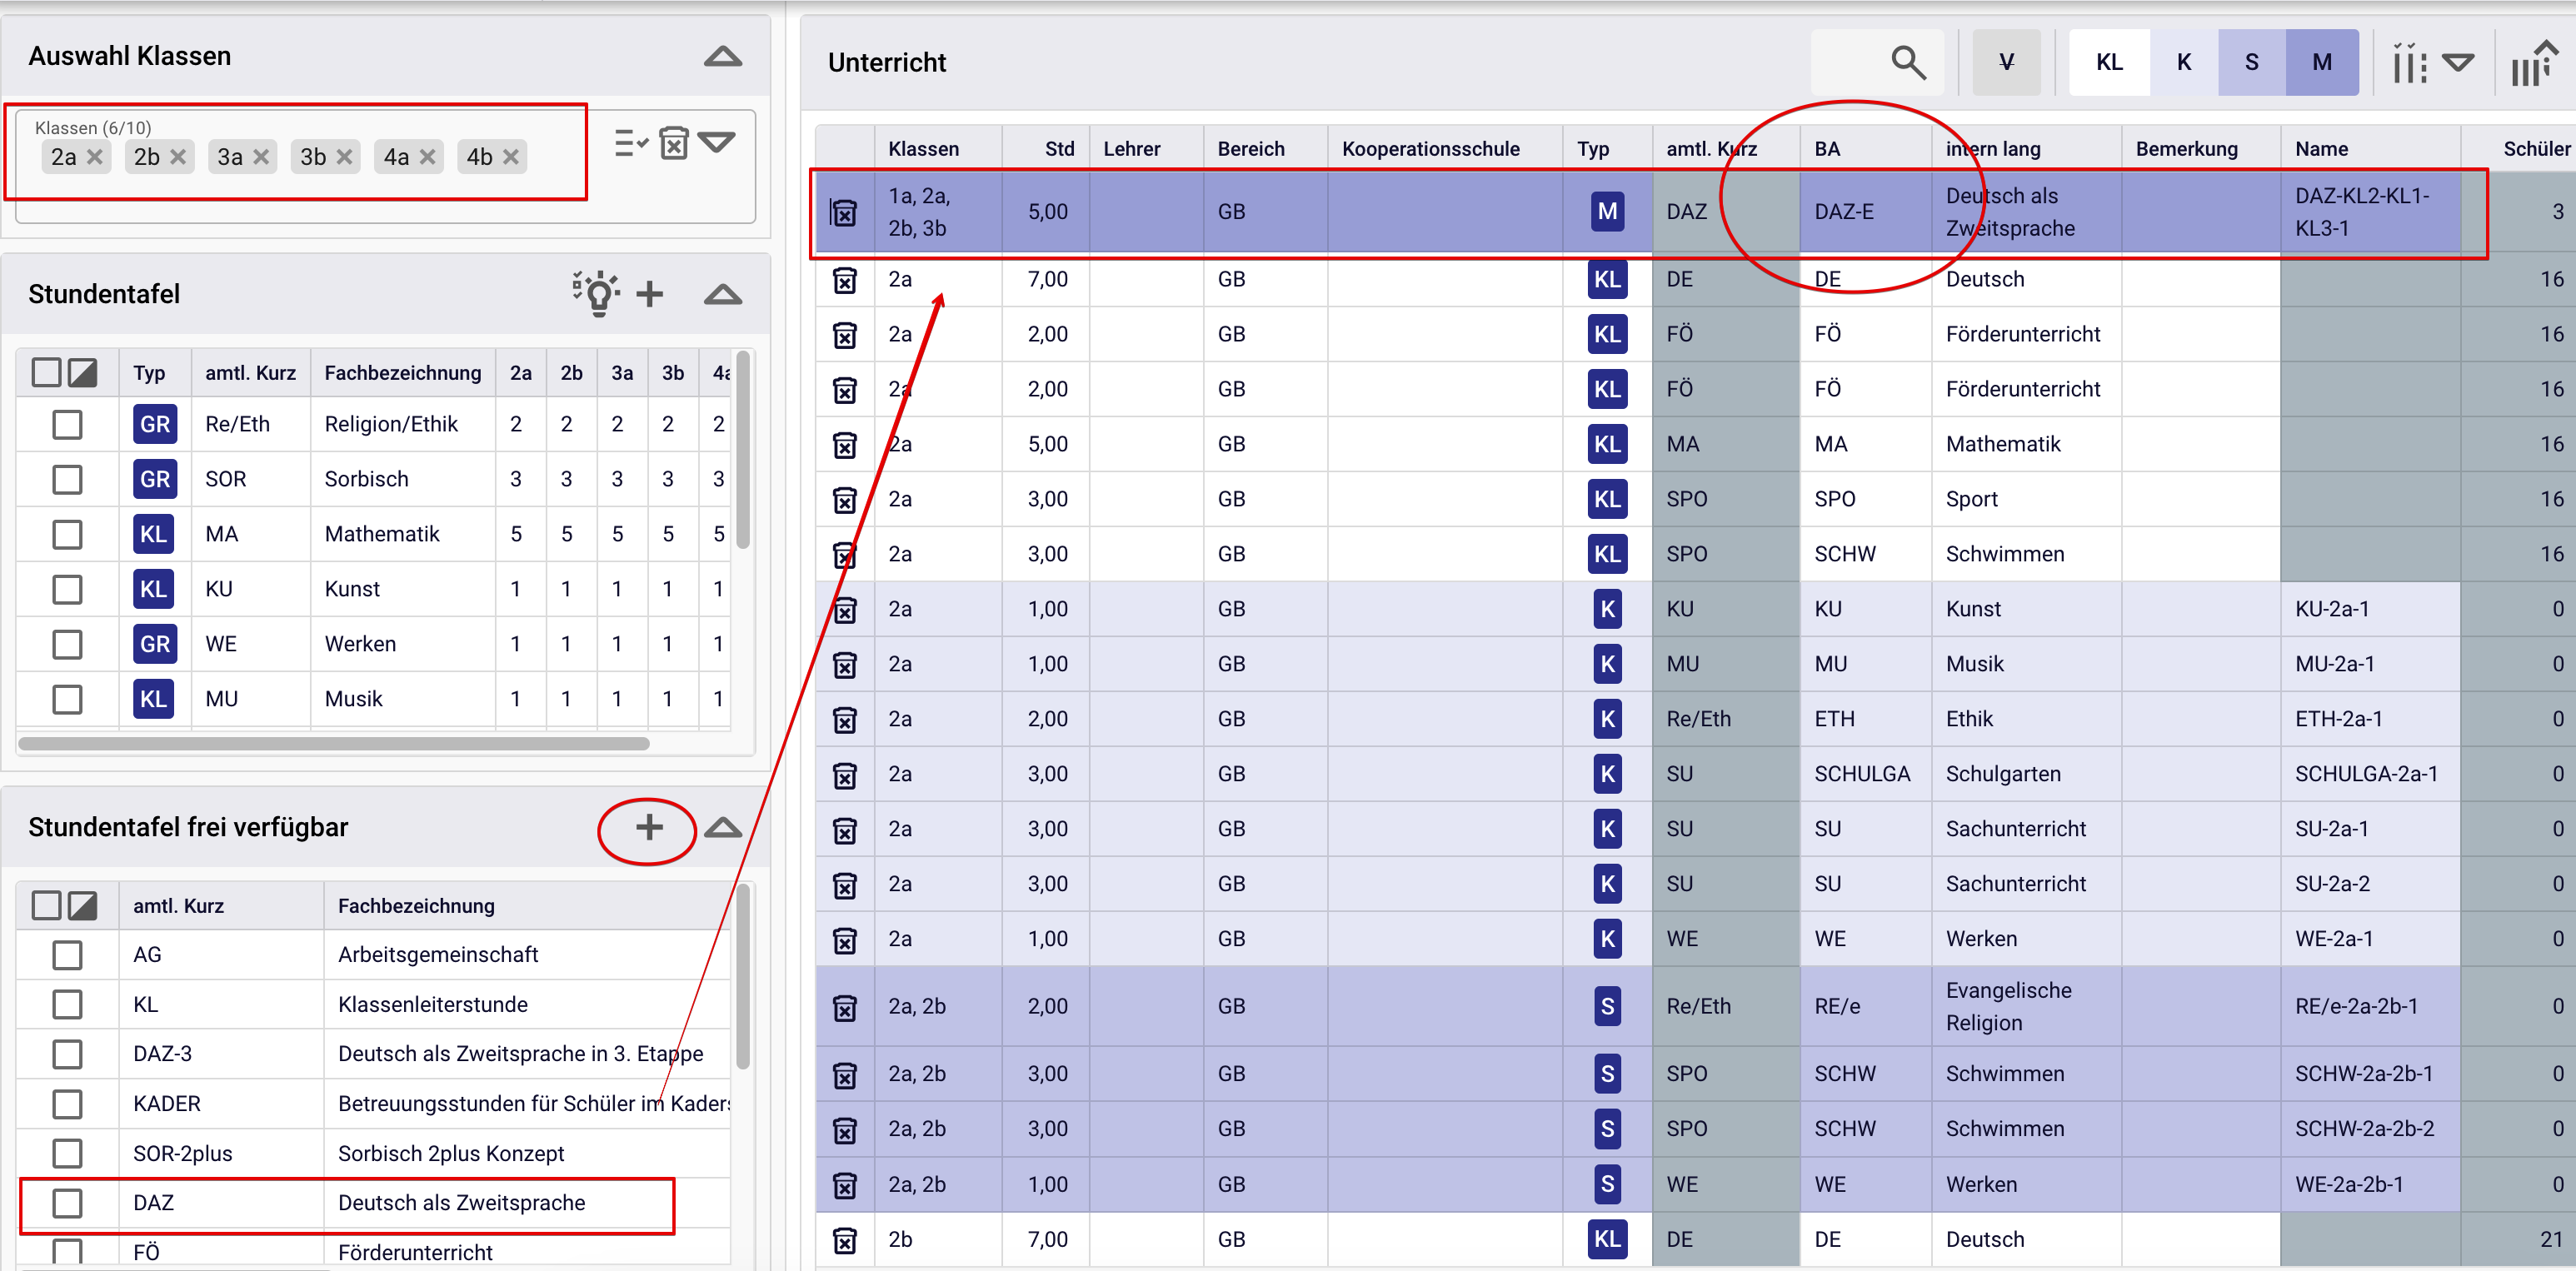This screenshot has height=1271, width=2576.
Task: Remove class 3a chip from selection
Action: pyautogui.click(x=261, y=157)
